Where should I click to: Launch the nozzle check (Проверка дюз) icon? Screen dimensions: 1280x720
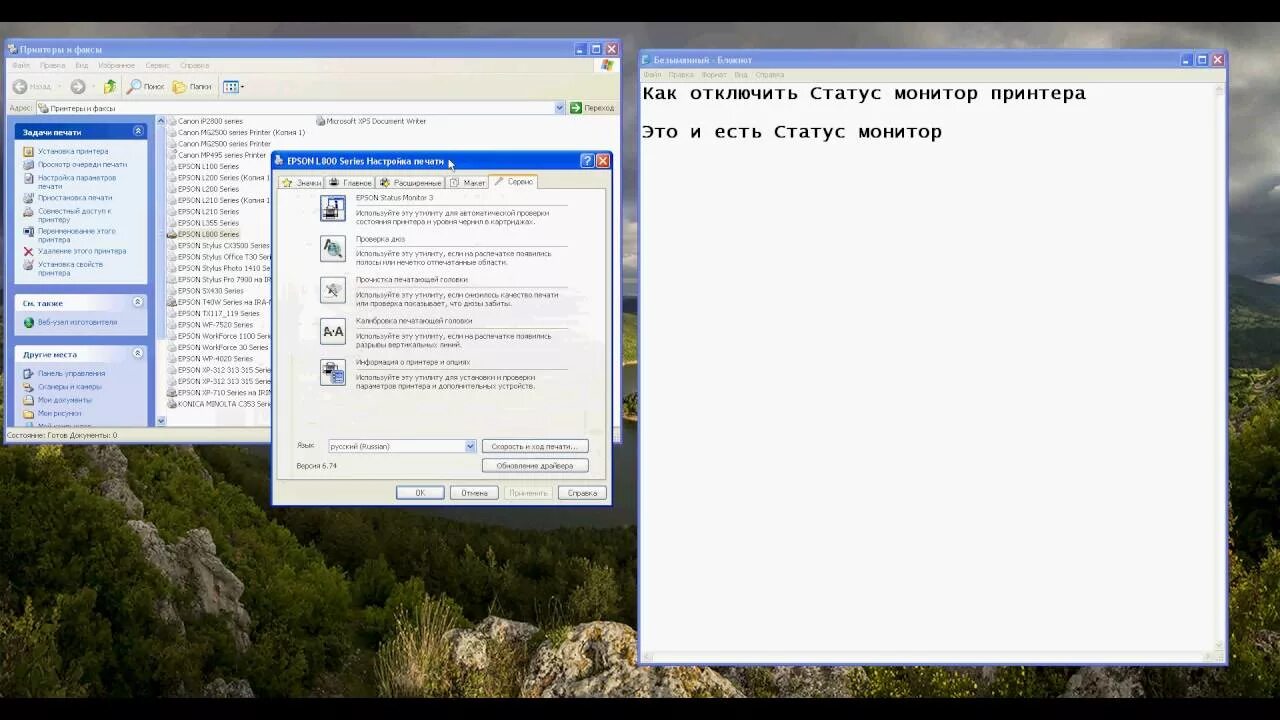[x=333, y=248]
